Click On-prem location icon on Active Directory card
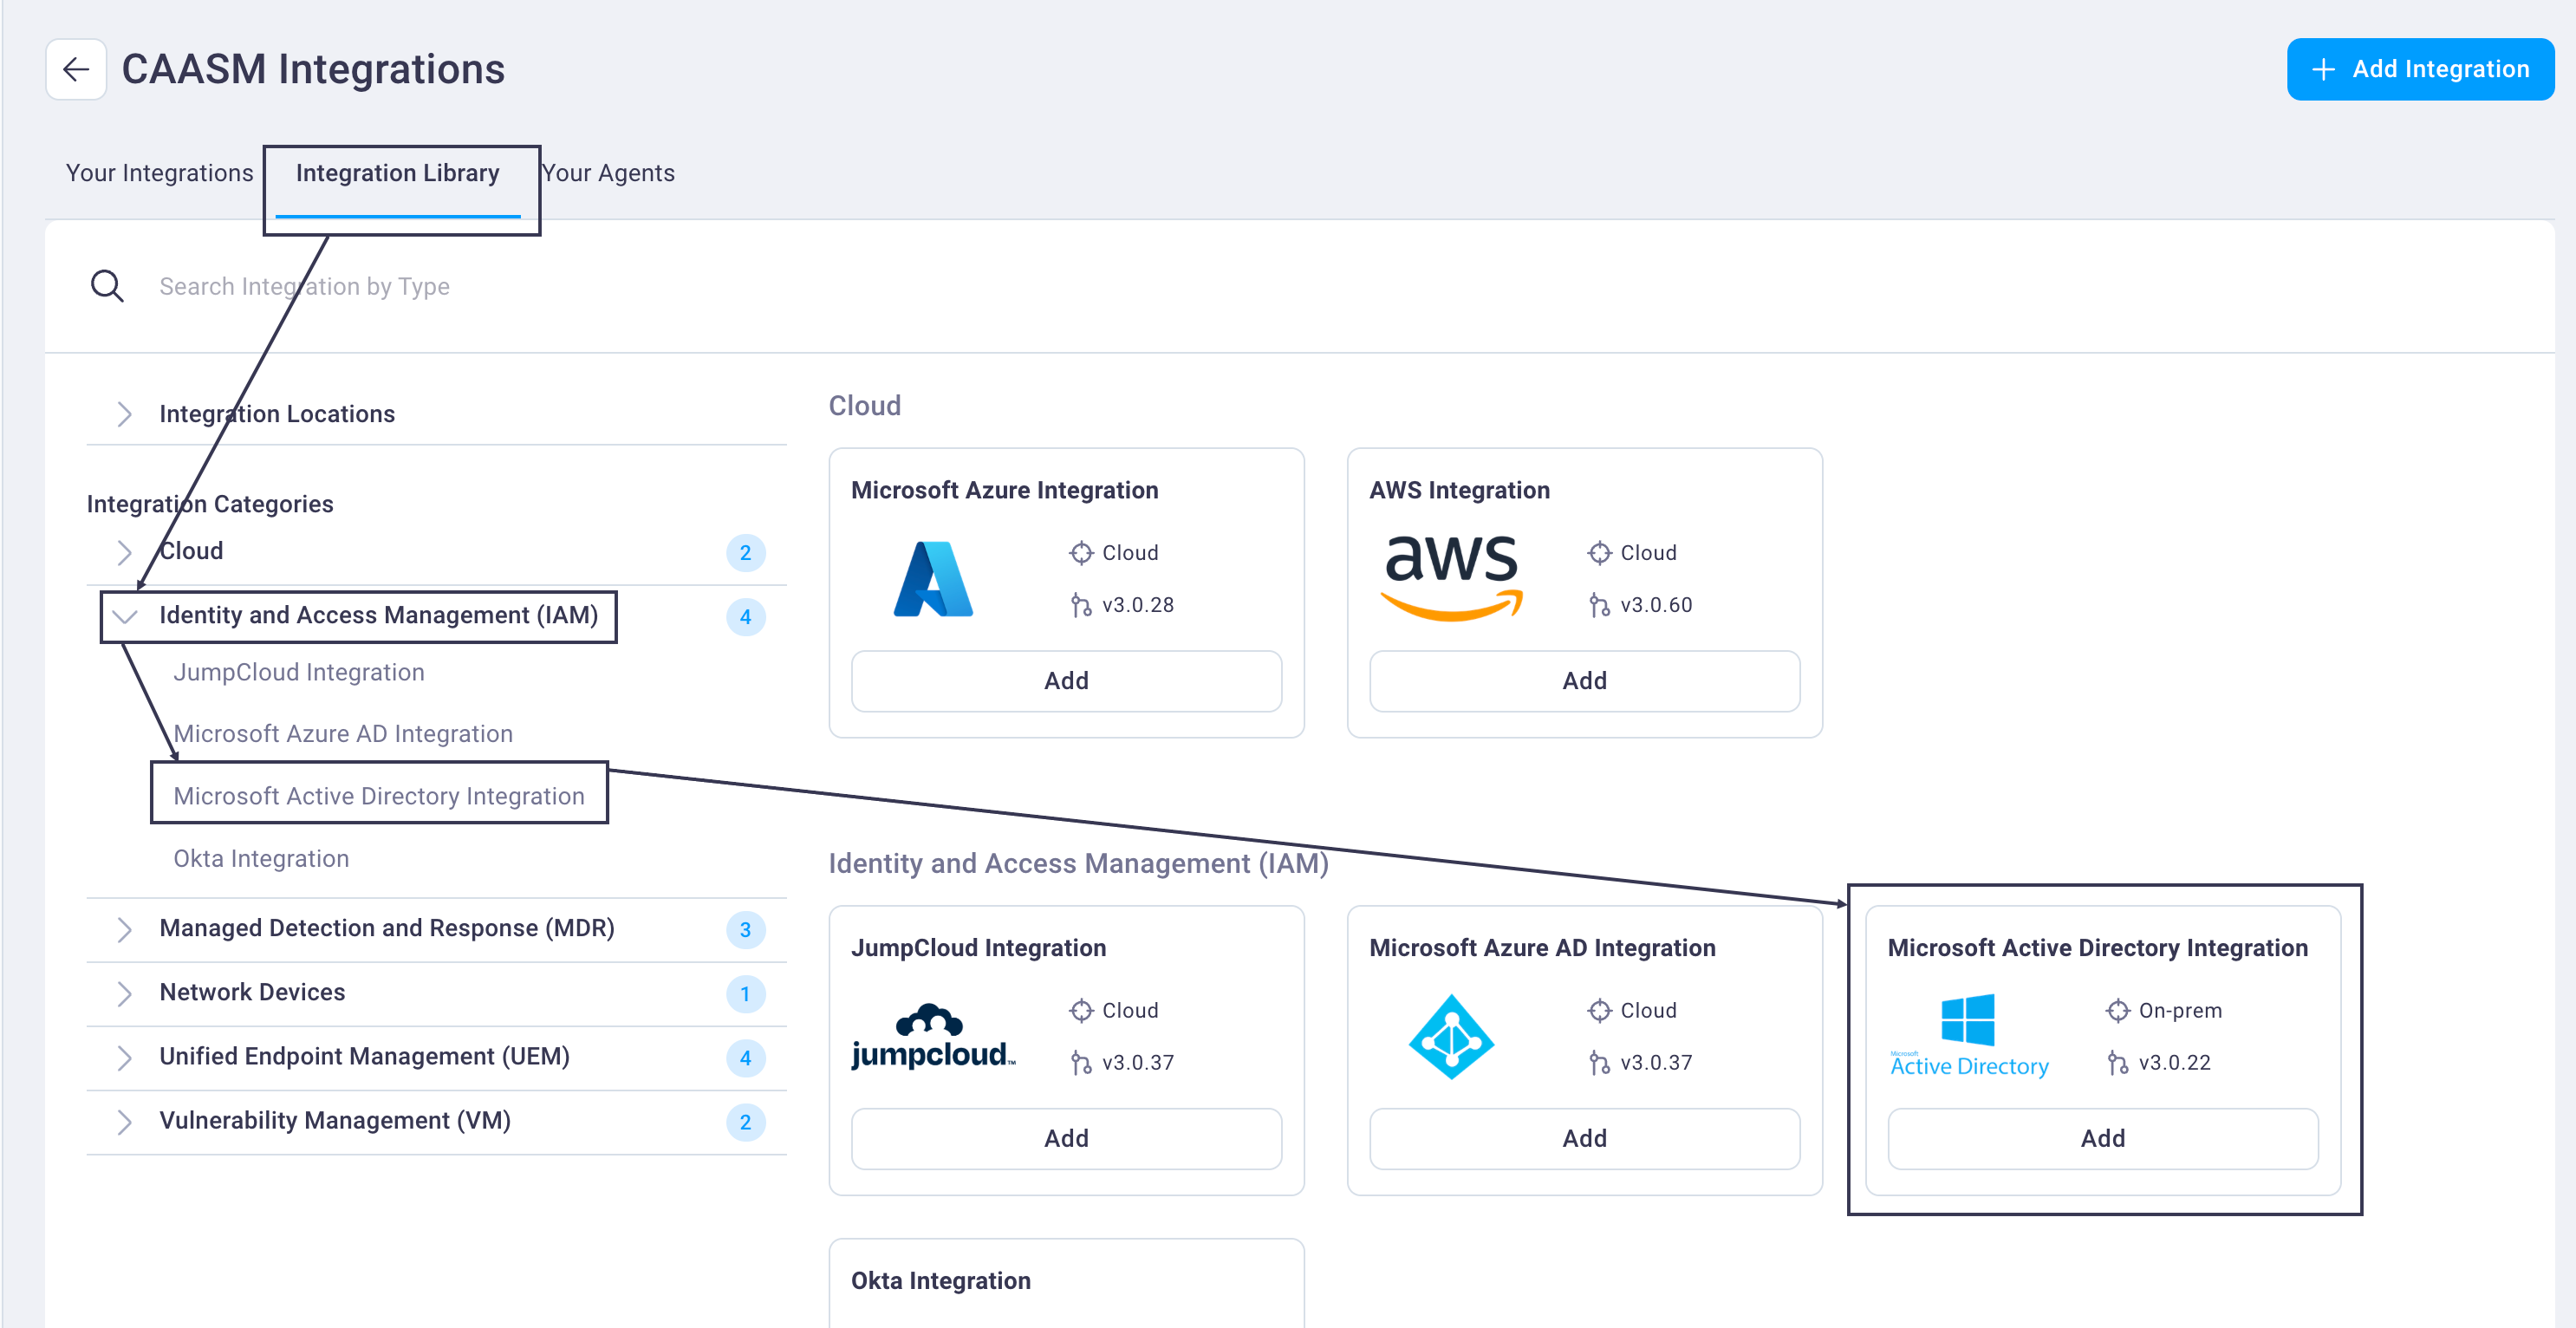2576x1328 pixels. coord(2117,1011)
